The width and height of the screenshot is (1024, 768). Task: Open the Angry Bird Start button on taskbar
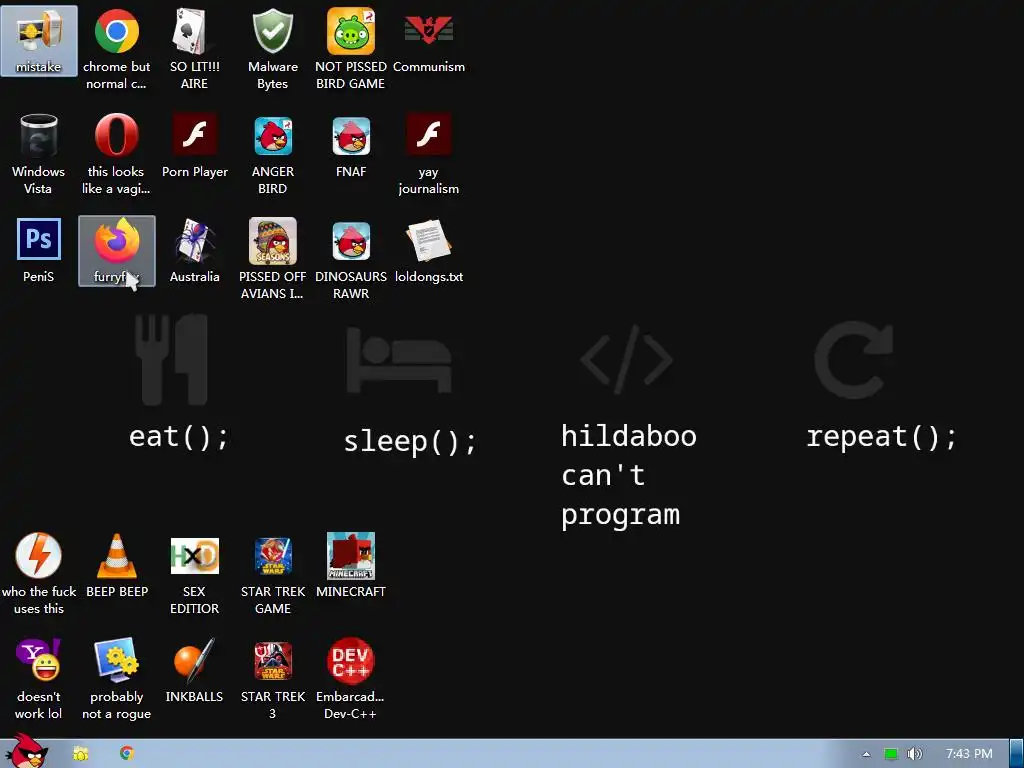coord(26,751)
